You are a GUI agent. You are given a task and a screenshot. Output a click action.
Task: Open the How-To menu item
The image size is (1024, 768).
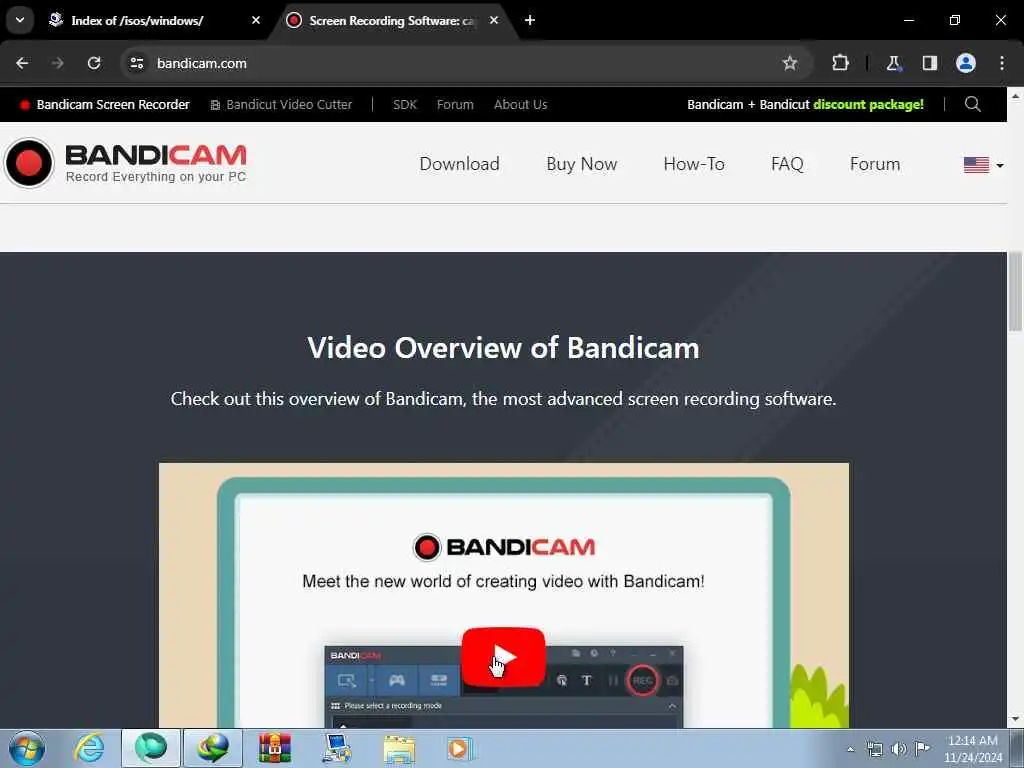pos(694,164)
